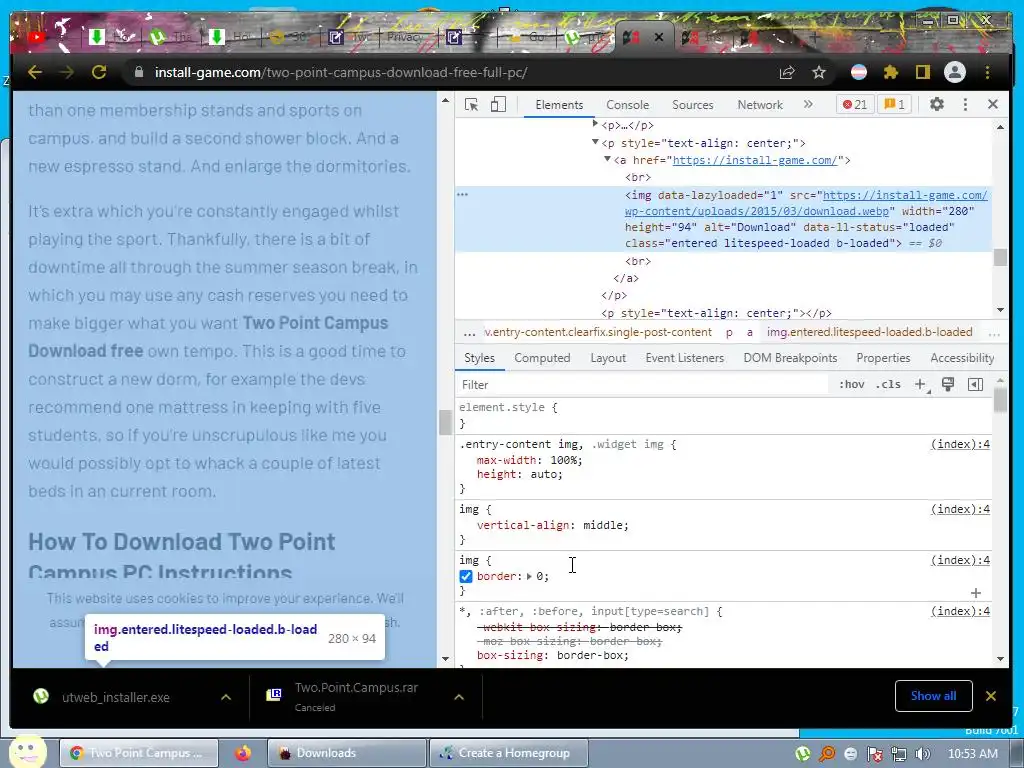Open a new browser tab with plus
Screen dimensions: 1024x768
click(814, 37)
